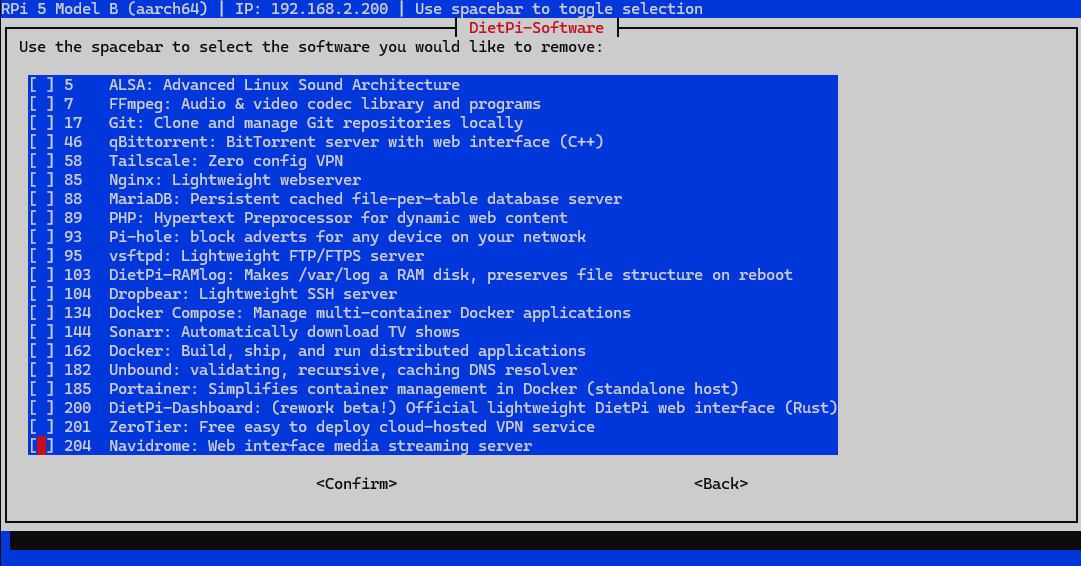1081x566 pixels.
Task: Click the Back button
Action: click(720, 484)
